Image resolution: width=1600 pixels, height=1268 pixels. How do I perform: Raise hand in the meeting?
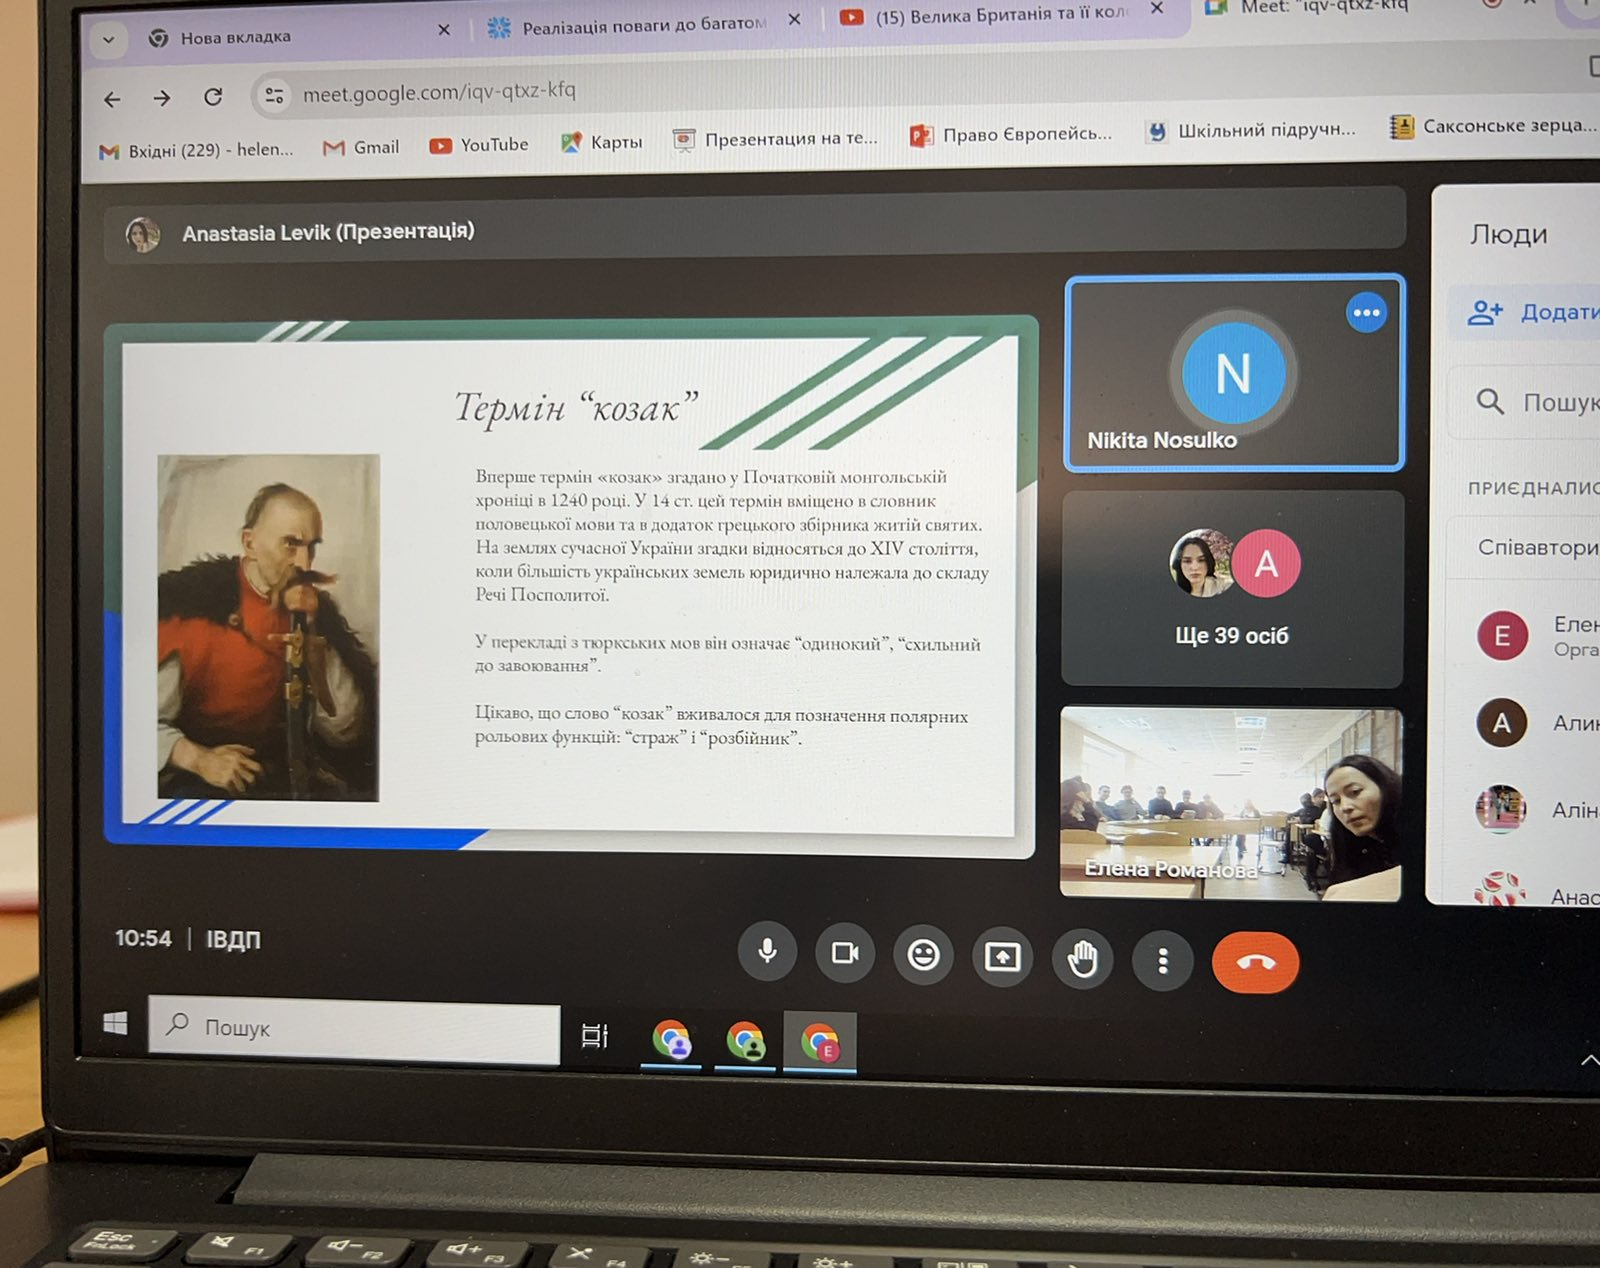coord(1082,959)
